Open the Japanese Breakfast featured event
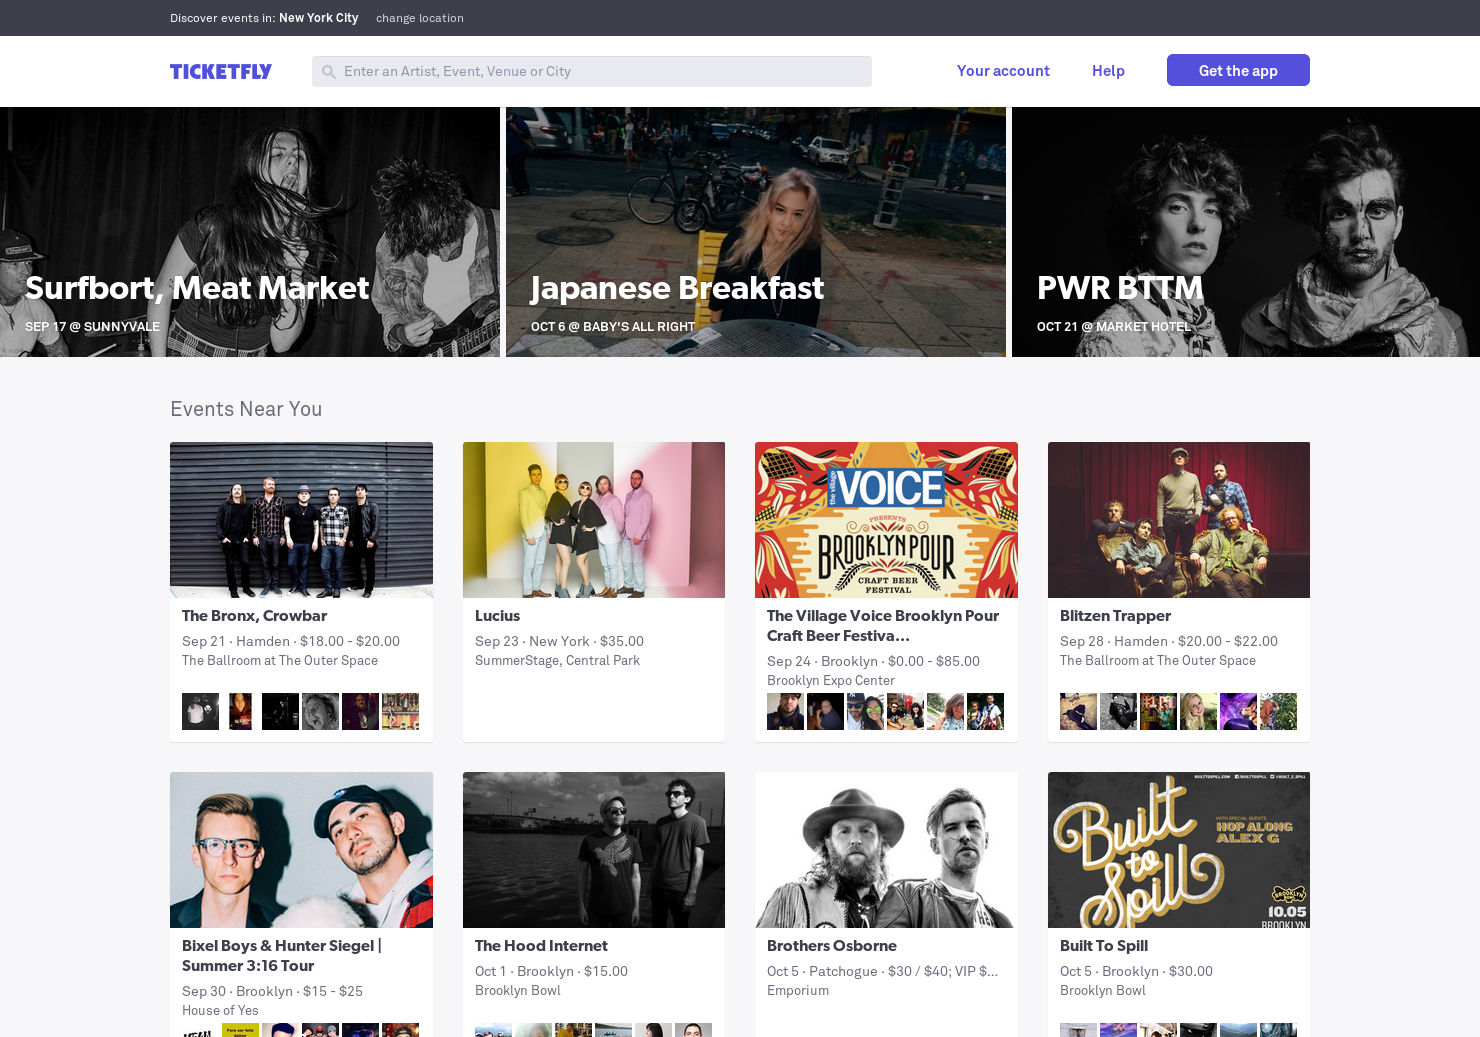This screenshot has width=1480, height=1037. pyautogui.click(x=756, y=231)
